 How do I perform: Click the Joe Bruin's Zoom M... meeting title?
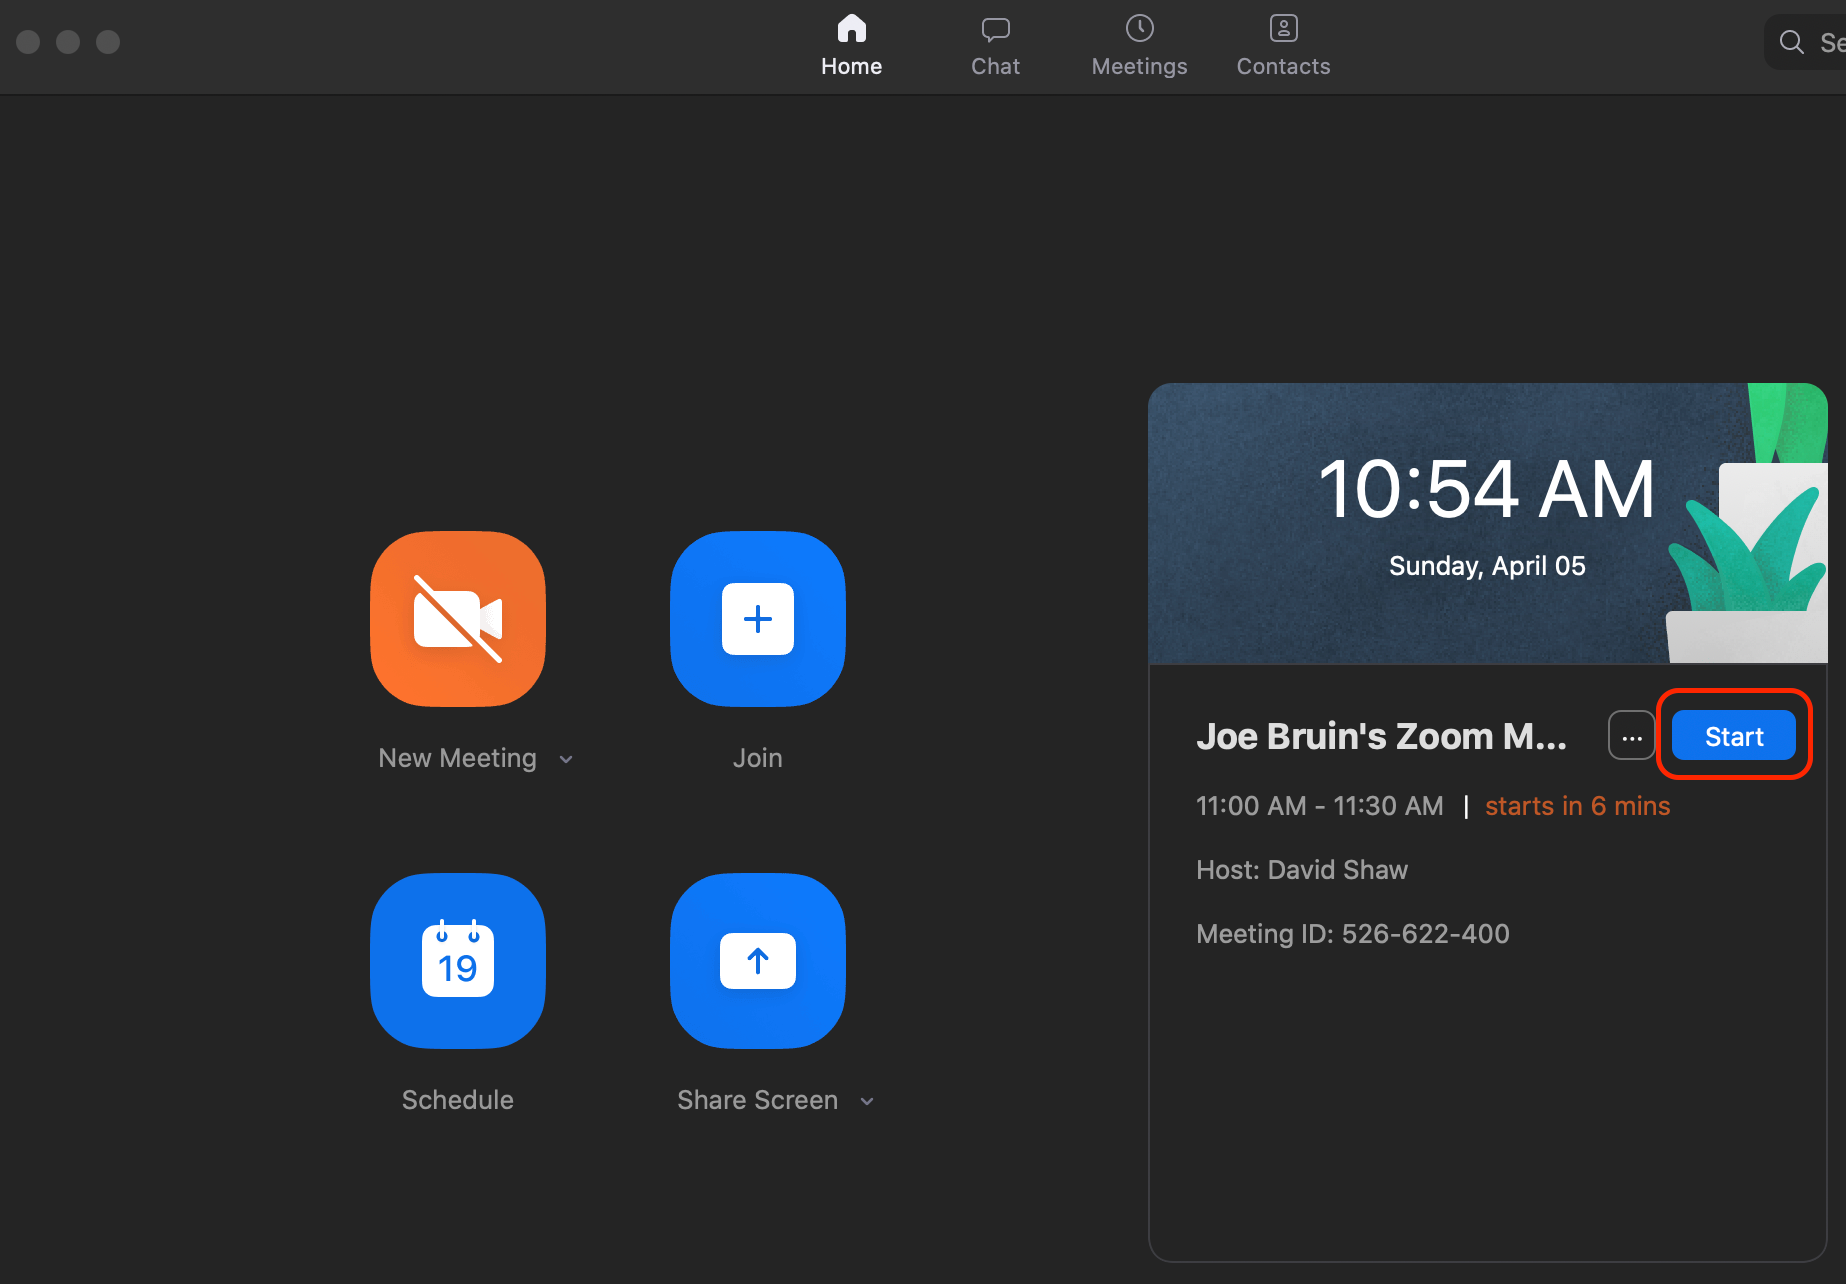pos(1381,736)
